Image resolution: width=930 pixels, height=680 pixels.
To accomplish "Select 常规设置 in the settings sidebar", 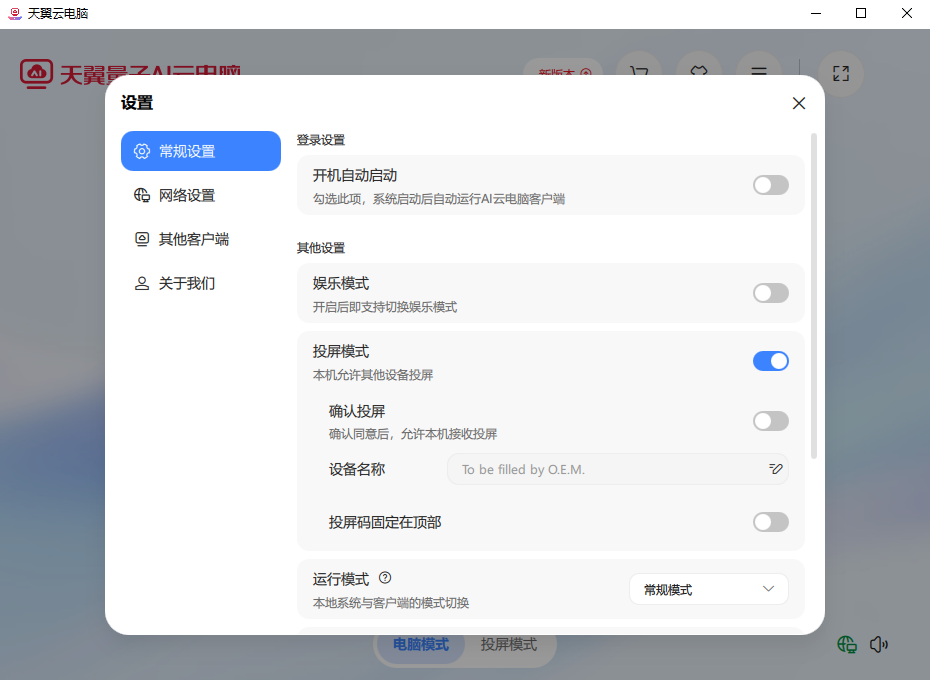I will coord(200,151).
